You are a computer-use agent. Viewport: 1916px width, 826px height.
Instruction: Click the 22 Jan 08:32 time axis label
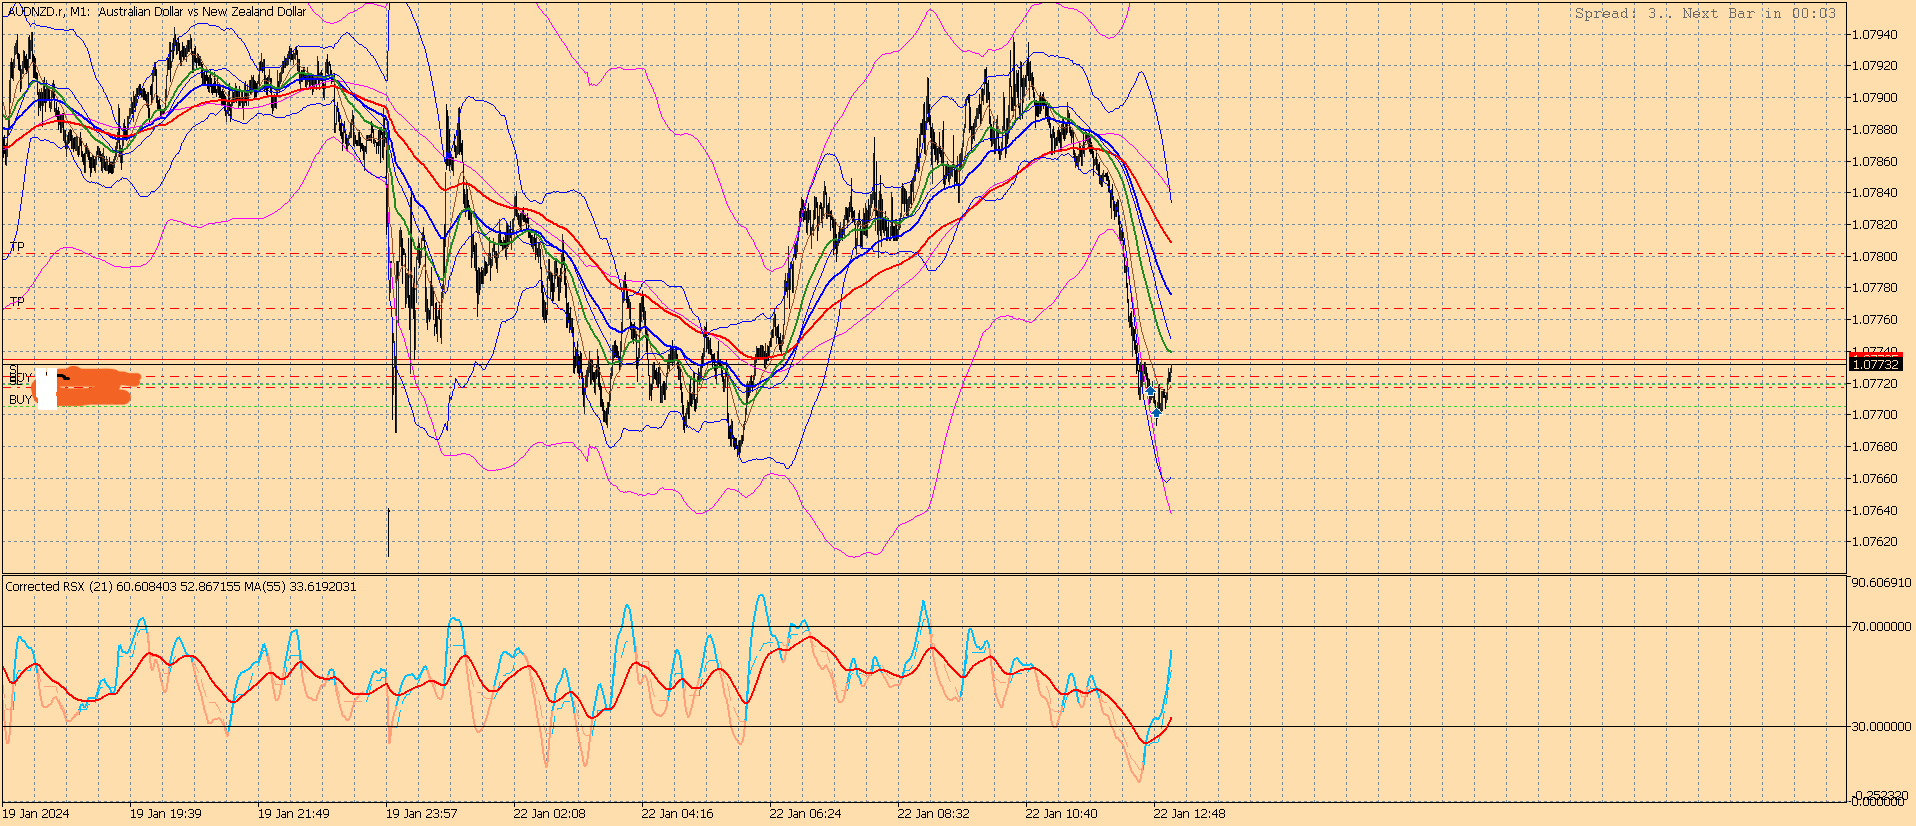934,814
